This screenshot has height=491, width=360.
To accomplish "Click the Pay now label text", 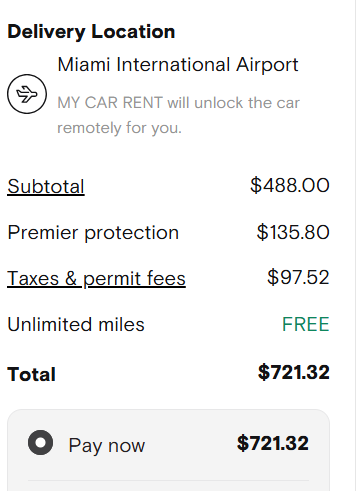I will tap(107, 445).
